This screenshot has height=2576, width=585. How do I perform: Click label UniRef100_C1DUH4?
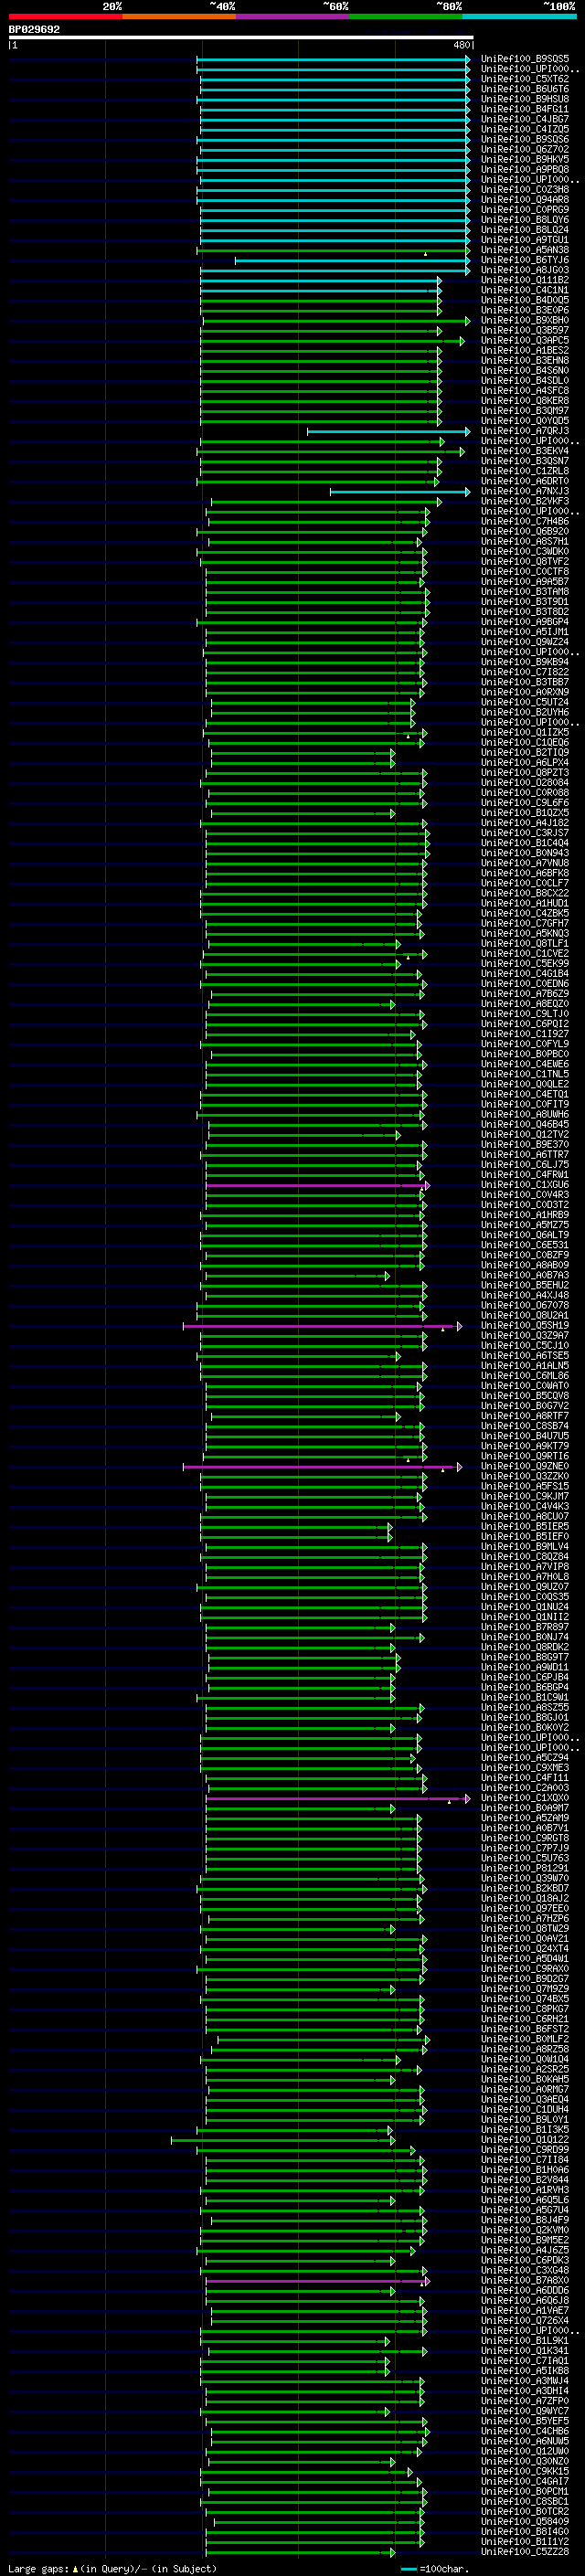[525, 2110]
